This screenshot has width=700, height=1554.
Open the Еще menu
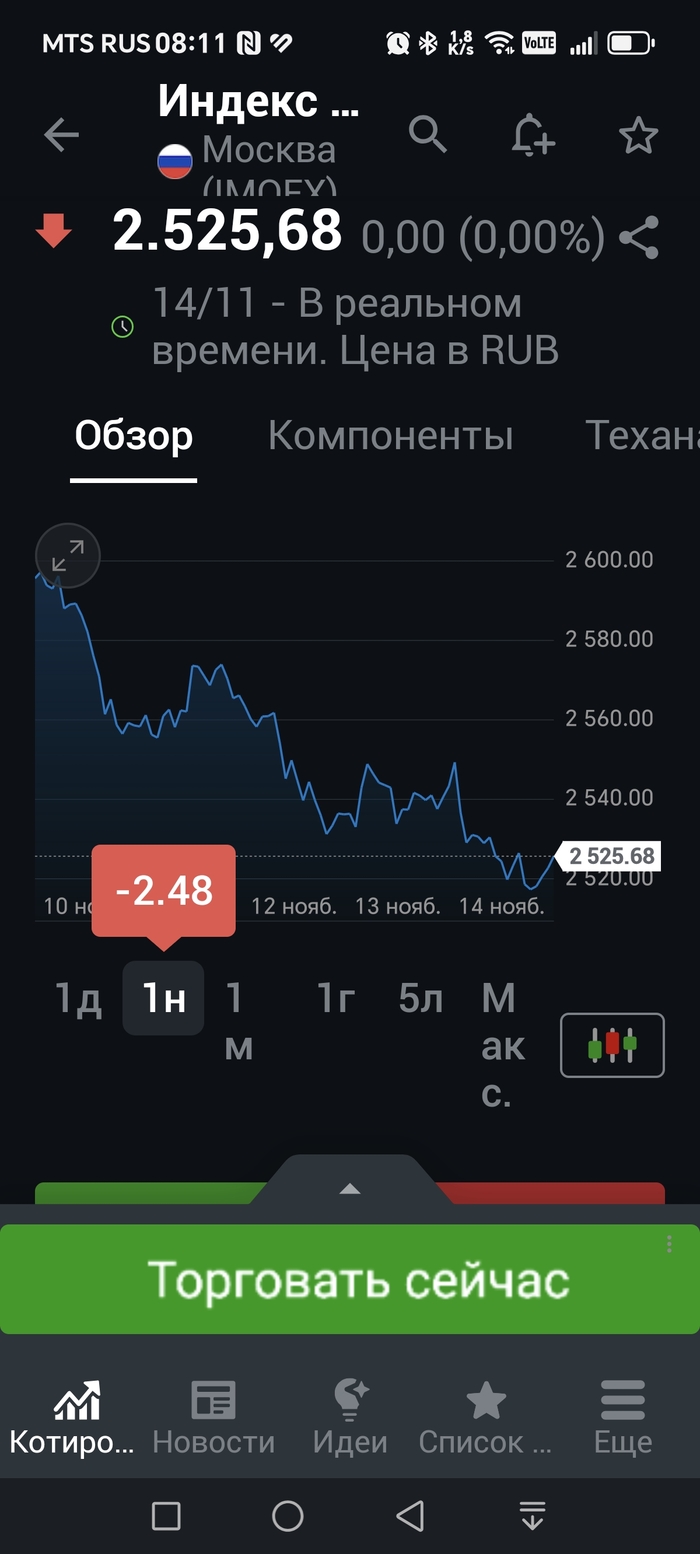tap(622, 1415)
